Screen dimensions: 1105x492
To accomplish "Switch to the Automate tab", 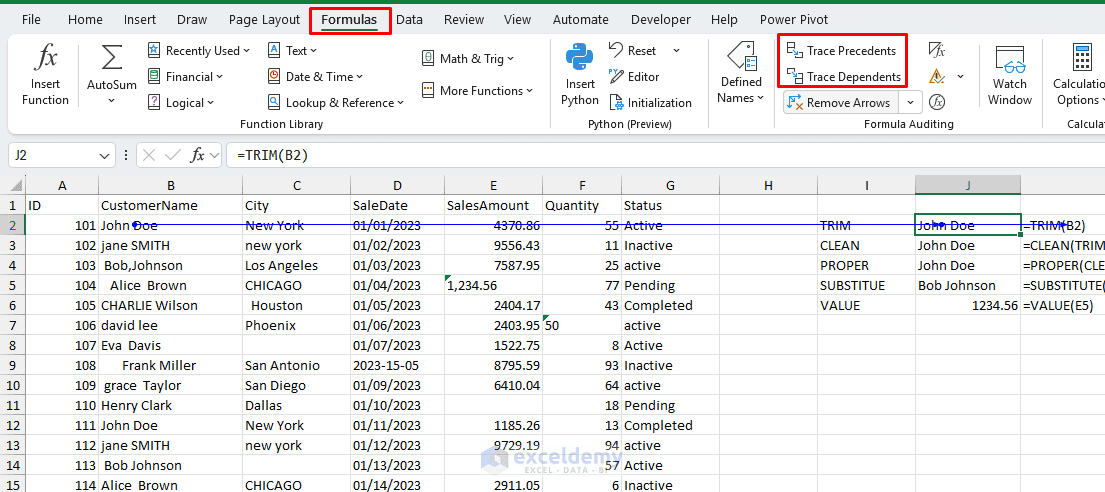I will tap(581, 20).
